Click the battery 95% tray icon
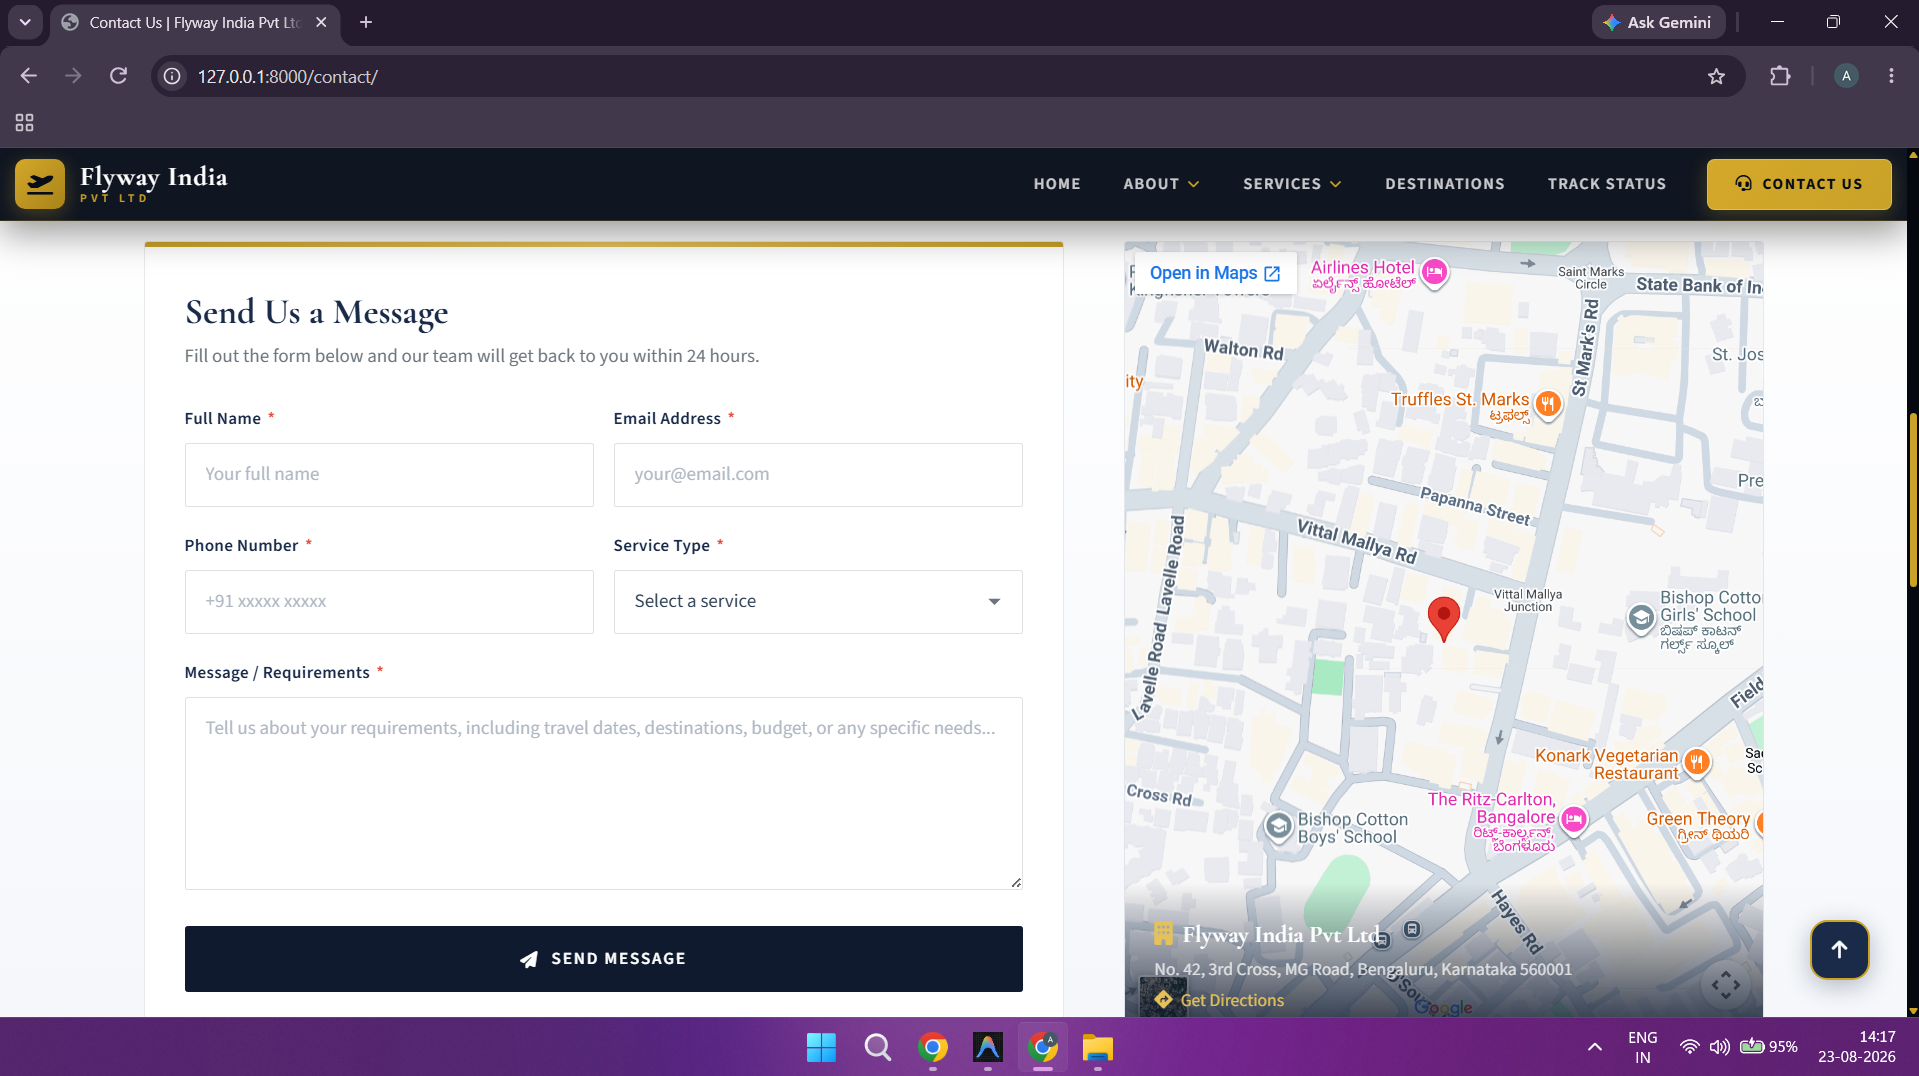 [1768, 1047]
